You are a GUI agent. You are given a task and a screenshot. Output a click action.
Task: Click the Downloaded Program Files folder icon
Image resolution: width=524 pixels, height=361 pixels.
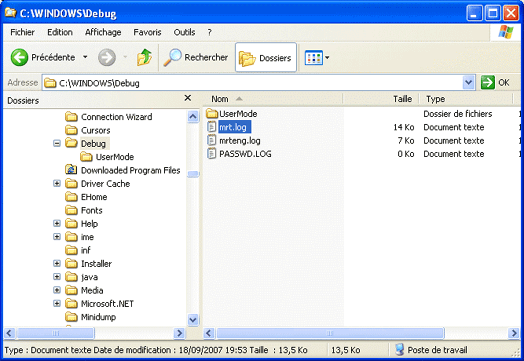tap(71, 170)
